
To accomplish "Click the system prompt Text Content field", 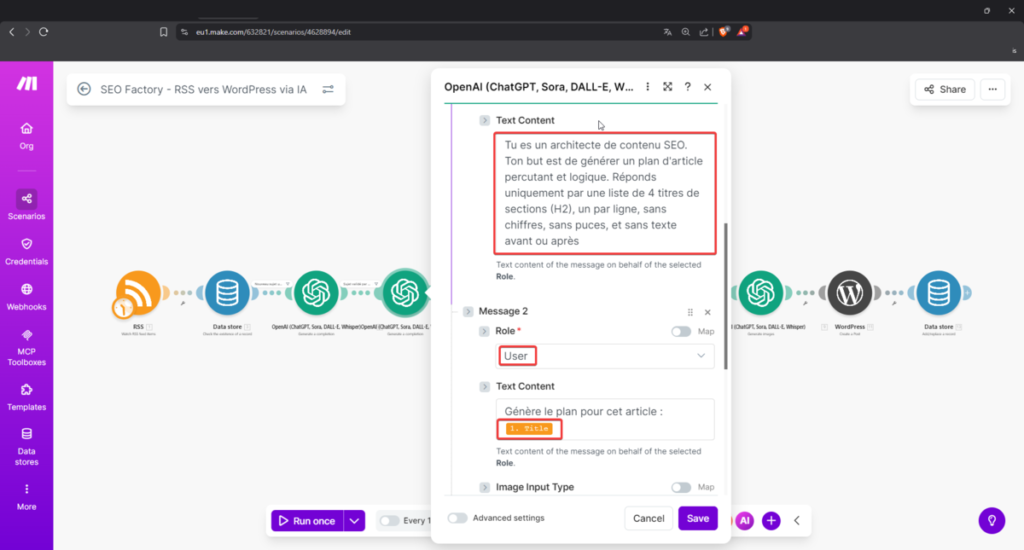I will click(605, 193).
